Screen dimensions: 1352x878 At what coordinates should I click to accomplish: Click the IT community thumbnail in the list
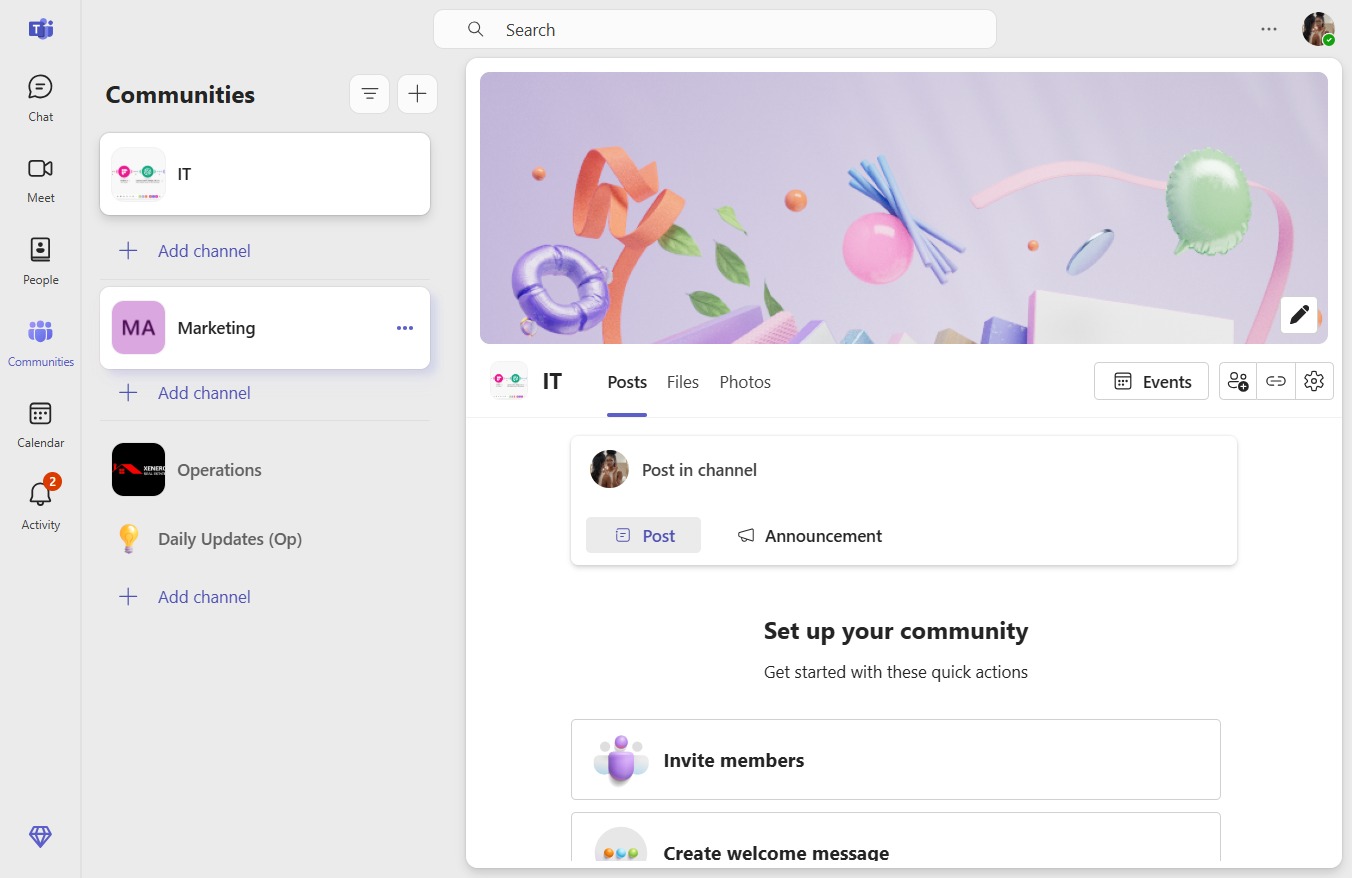138,174
